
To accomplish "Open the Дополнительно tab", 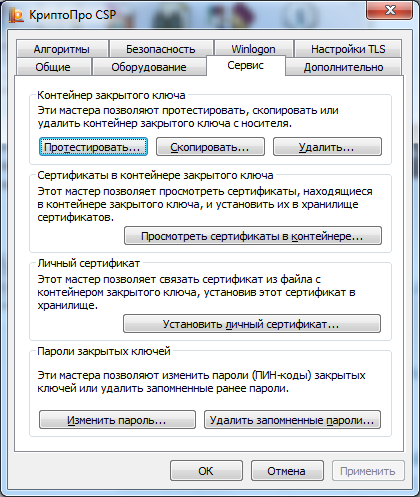I will pos(344,67).
